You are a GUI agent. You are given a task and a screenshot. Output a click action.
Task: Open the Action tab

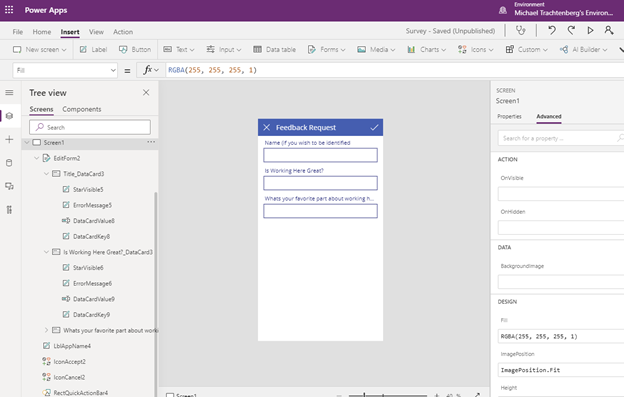coord(123,32)
